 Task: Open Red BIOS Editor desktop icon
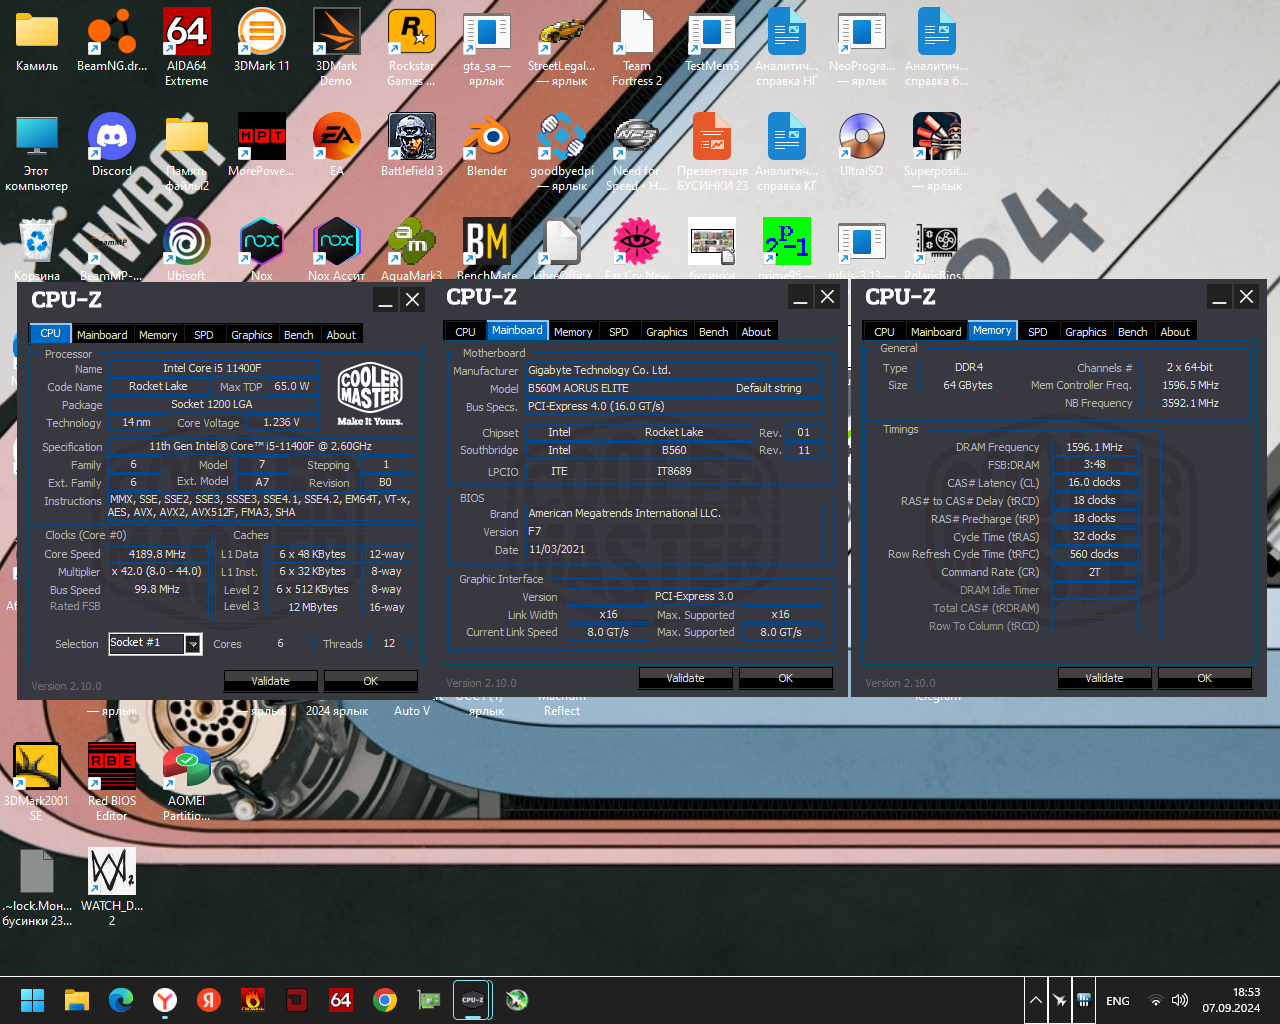112,782
